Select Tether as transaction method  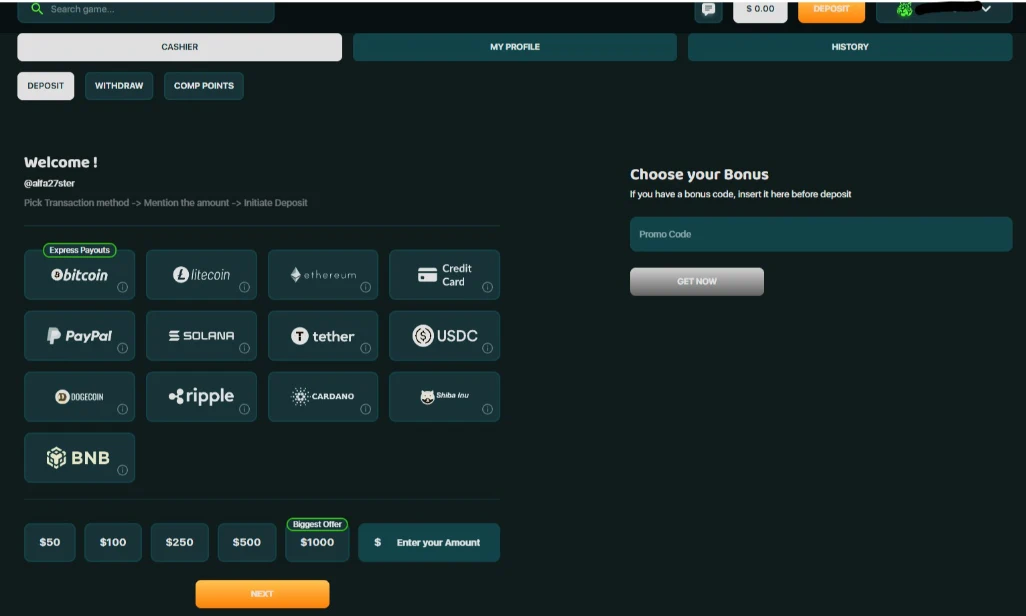322,335
